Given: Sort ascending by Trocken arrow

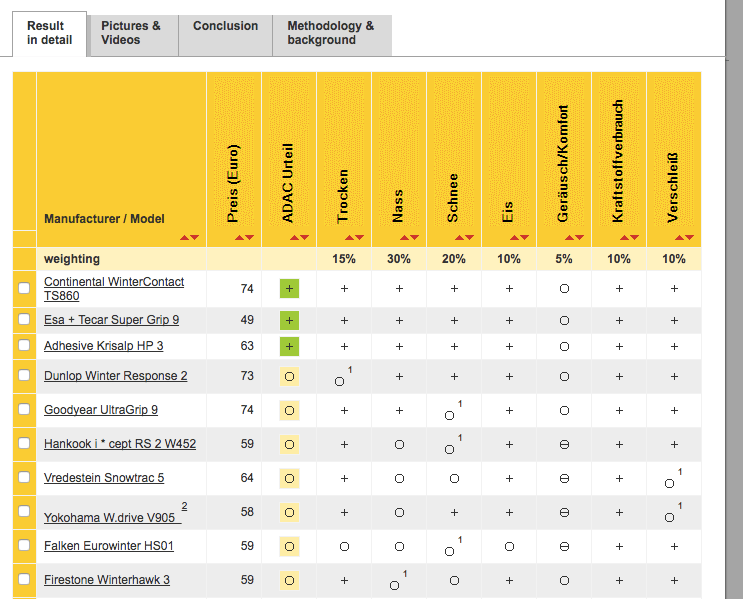Looking at the screenshot, I should tap(349, 237).
